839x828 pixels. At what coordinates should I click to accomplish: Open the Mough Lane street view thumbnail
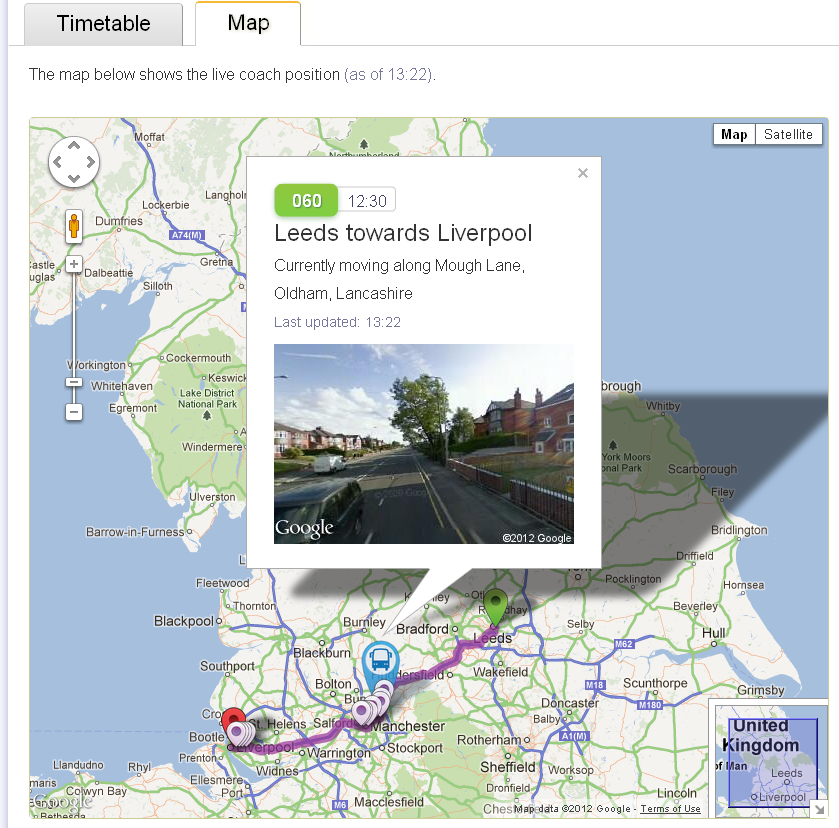(x=424, y=444)
